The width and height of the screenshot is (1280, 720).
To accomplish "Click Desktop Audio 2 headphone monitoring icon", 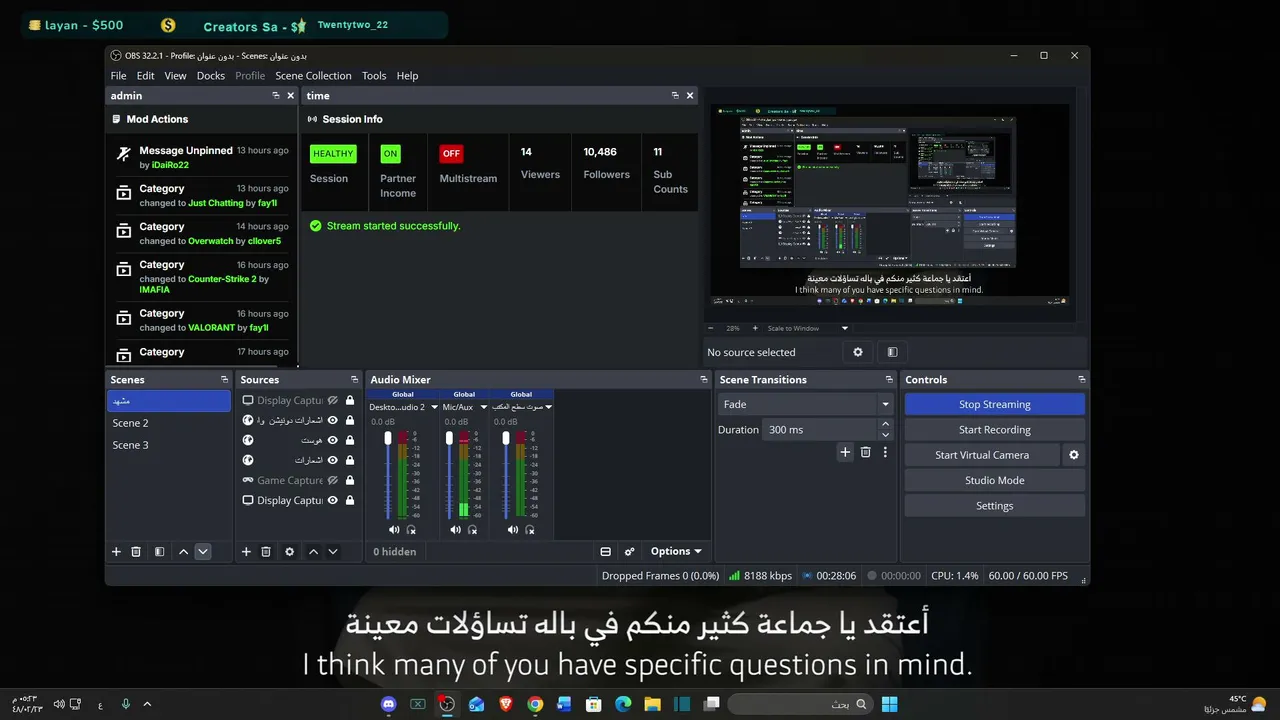I will (x=411, y=530).
